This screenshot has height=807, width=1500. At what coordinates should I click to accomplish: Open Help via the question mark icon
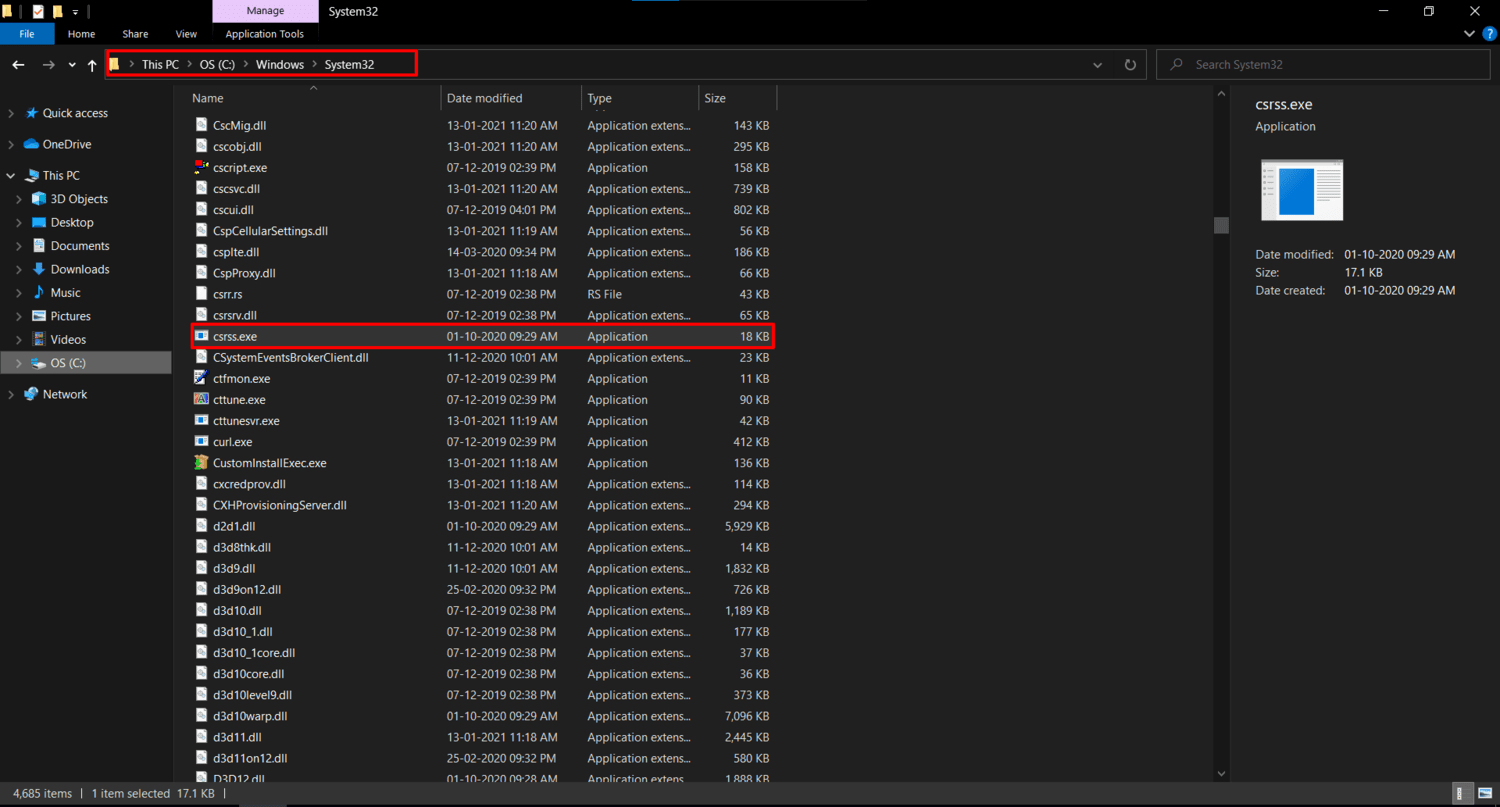point(1489,33)
